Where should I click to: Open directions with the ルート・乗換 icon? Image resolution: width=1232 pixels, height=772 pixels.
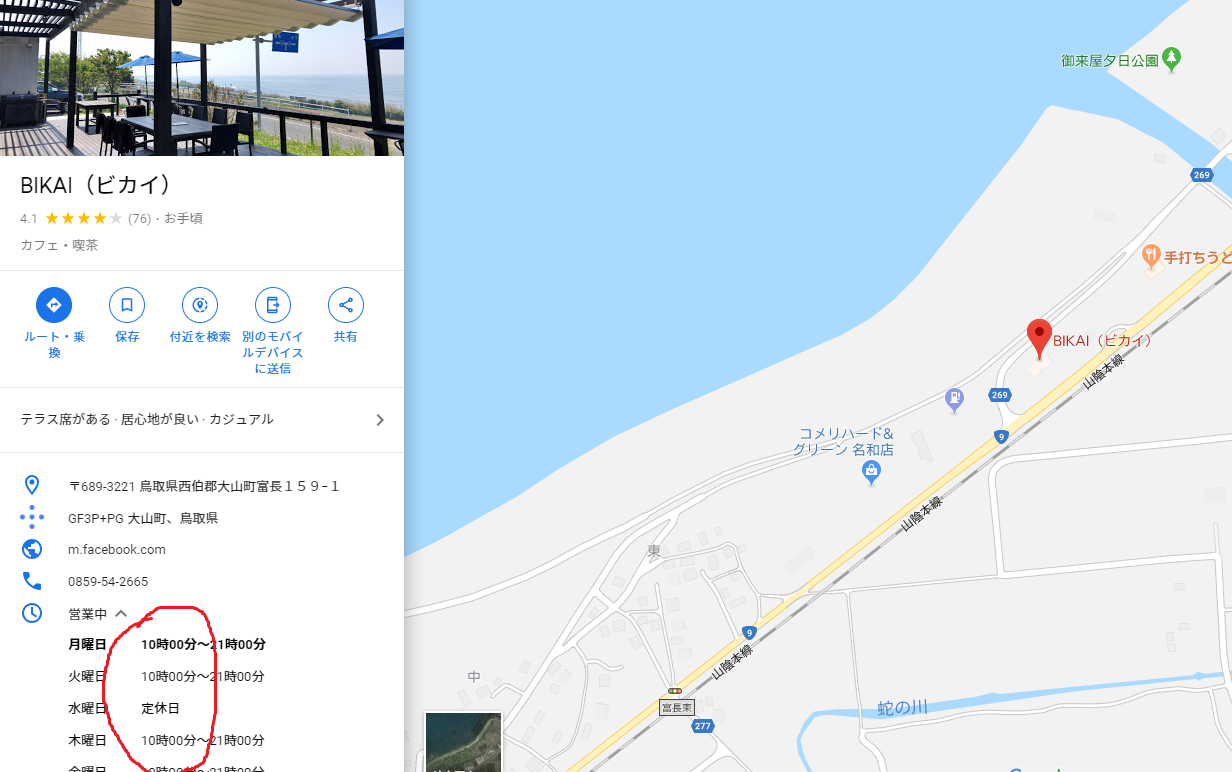(x=54, y=304)
